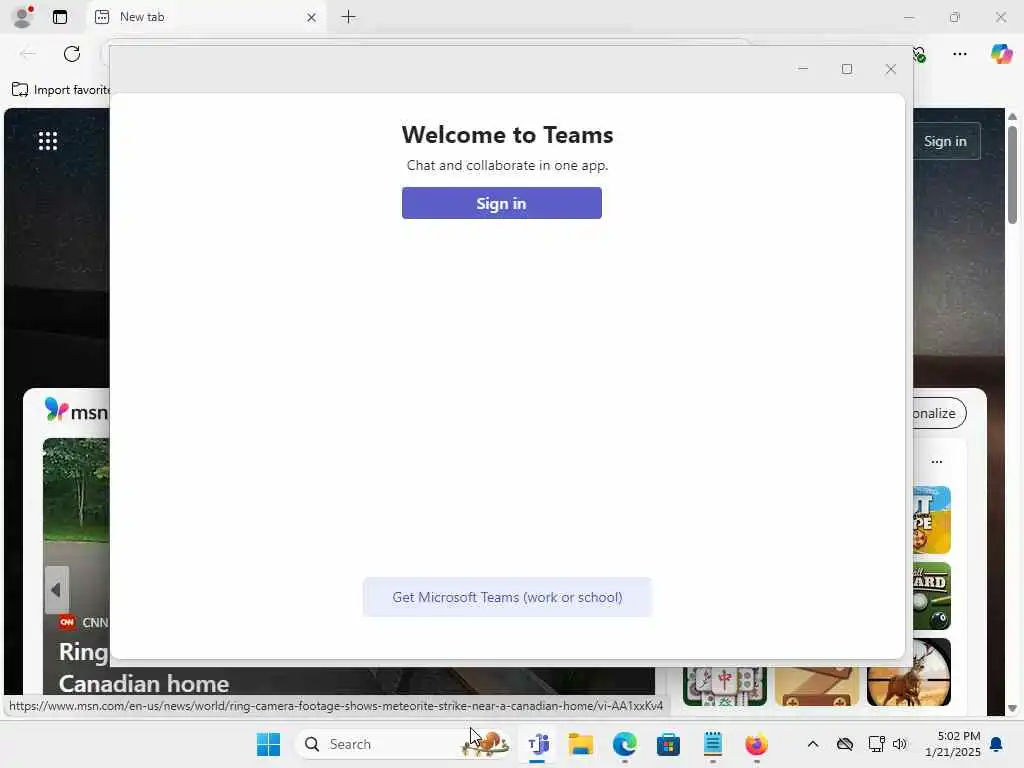Open File Explorer from the taskbar
This screenshot has width=1024, height=768.
pyautogui.click(x=581, y=744)
